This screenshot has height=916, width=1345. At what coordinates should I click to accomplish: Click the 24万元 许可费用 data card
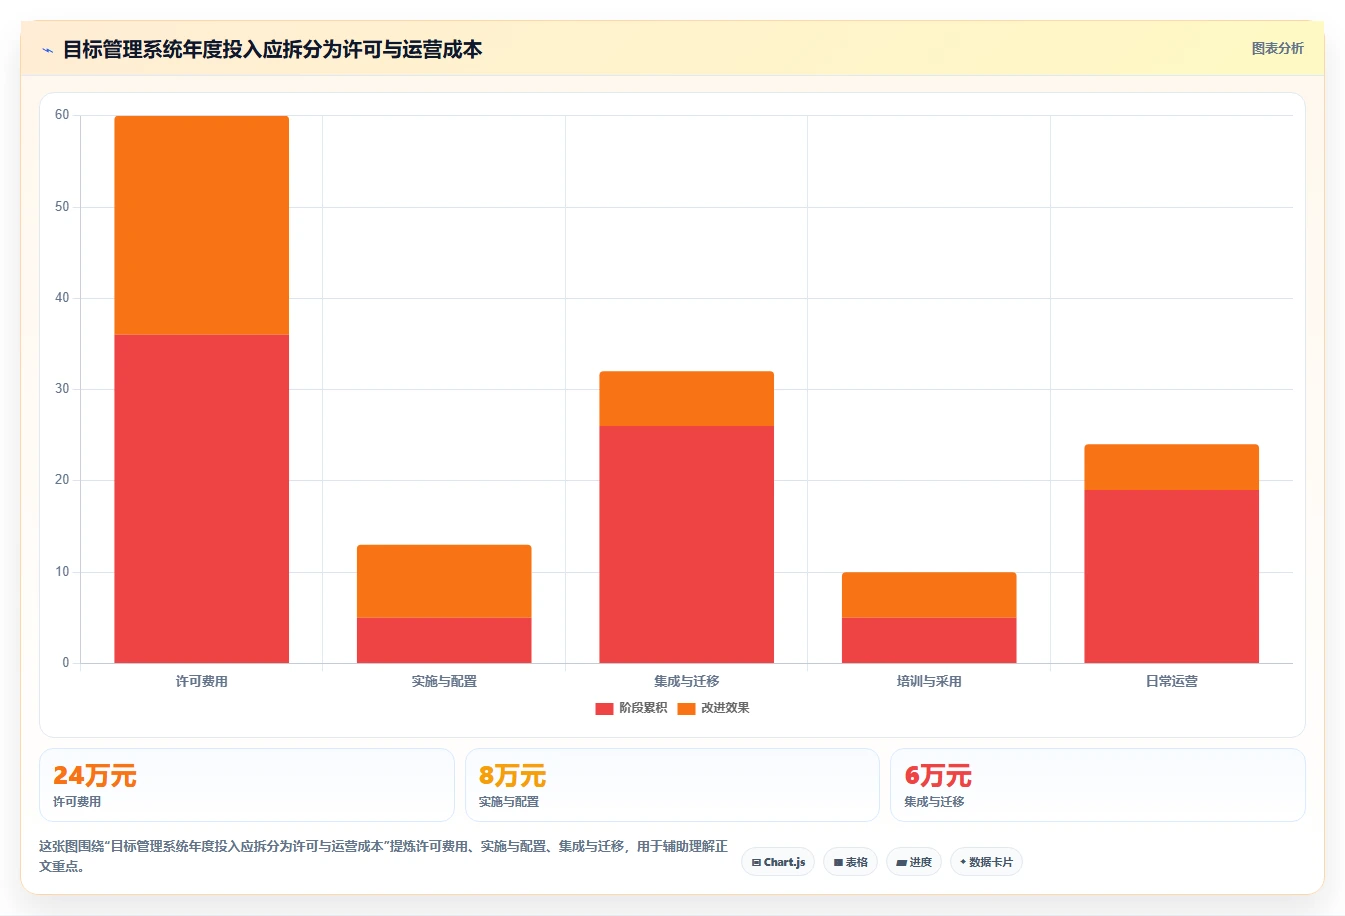click(x=247, y=785)
